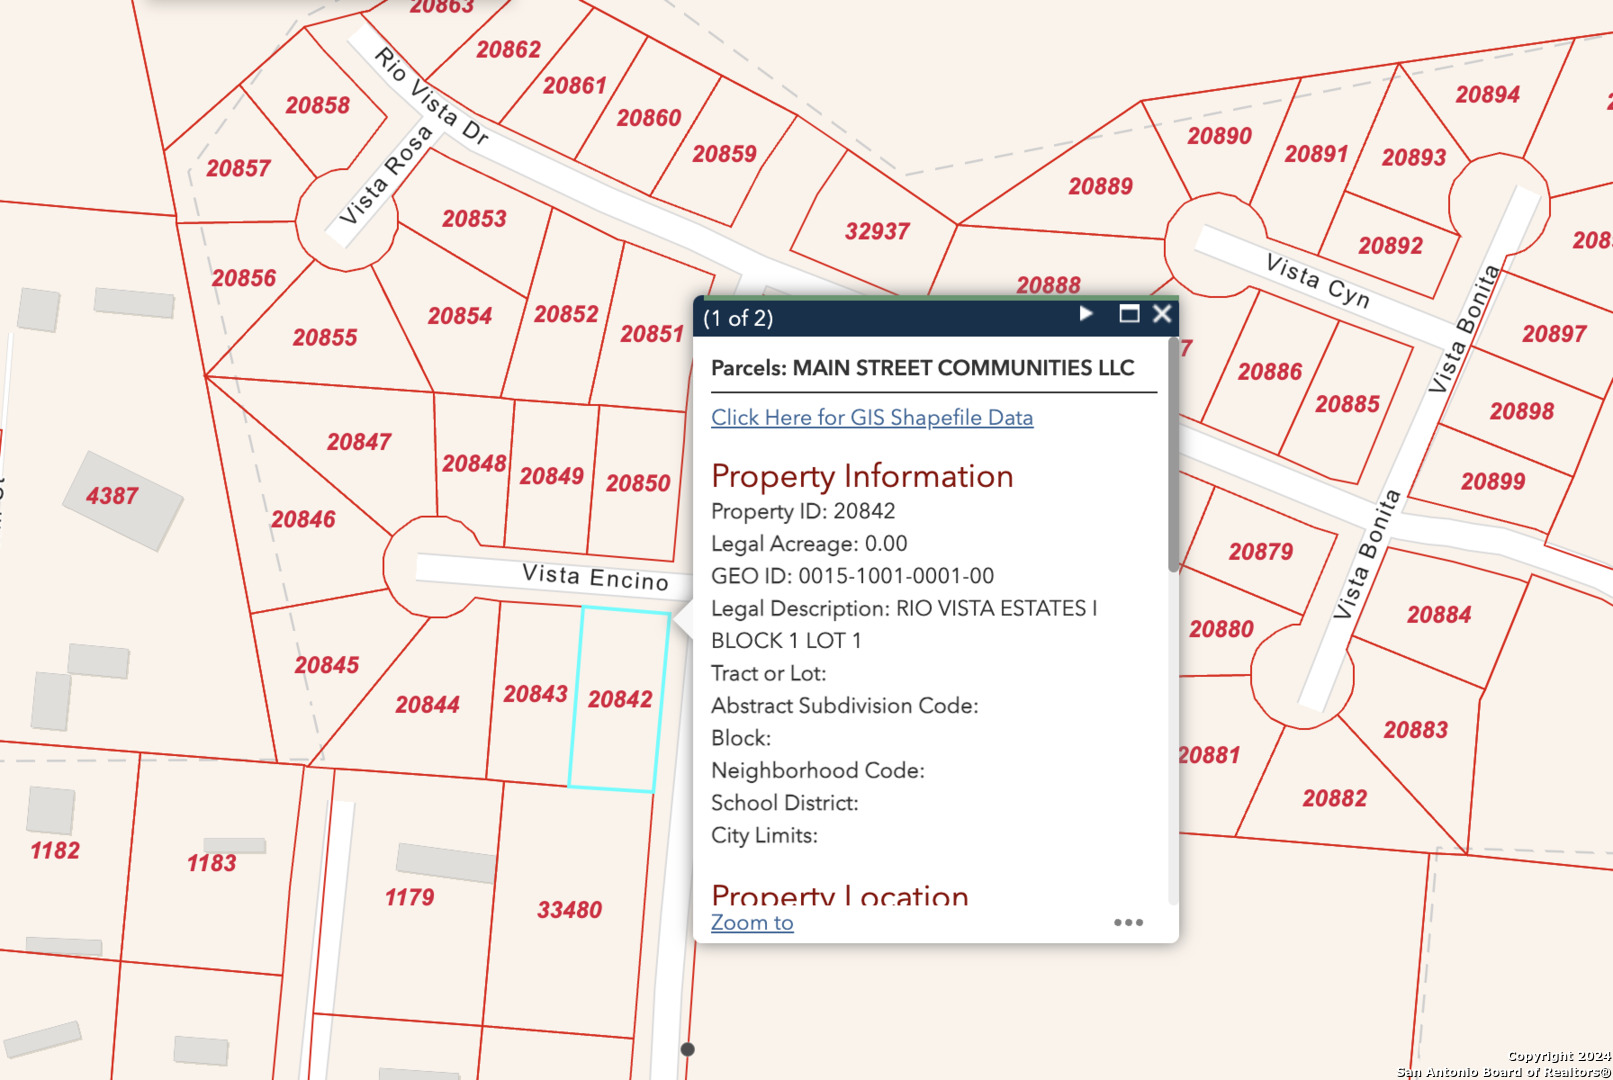This screenshot has width=1613, height=1080.
Task: Go to next feature in popup
Action: [1086, 315]
